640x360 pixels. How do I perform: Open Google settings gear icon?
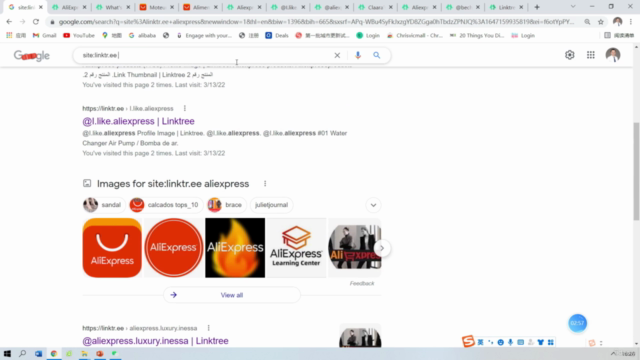[x=569, y=55]
